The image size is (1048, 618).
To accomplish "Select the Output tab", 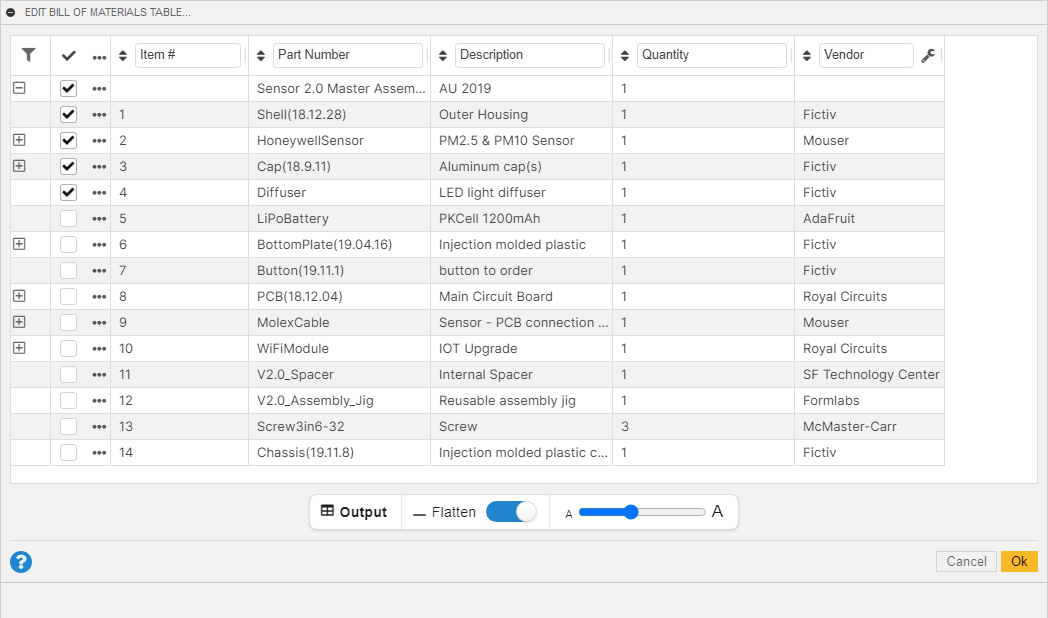I will pos(354,512).
